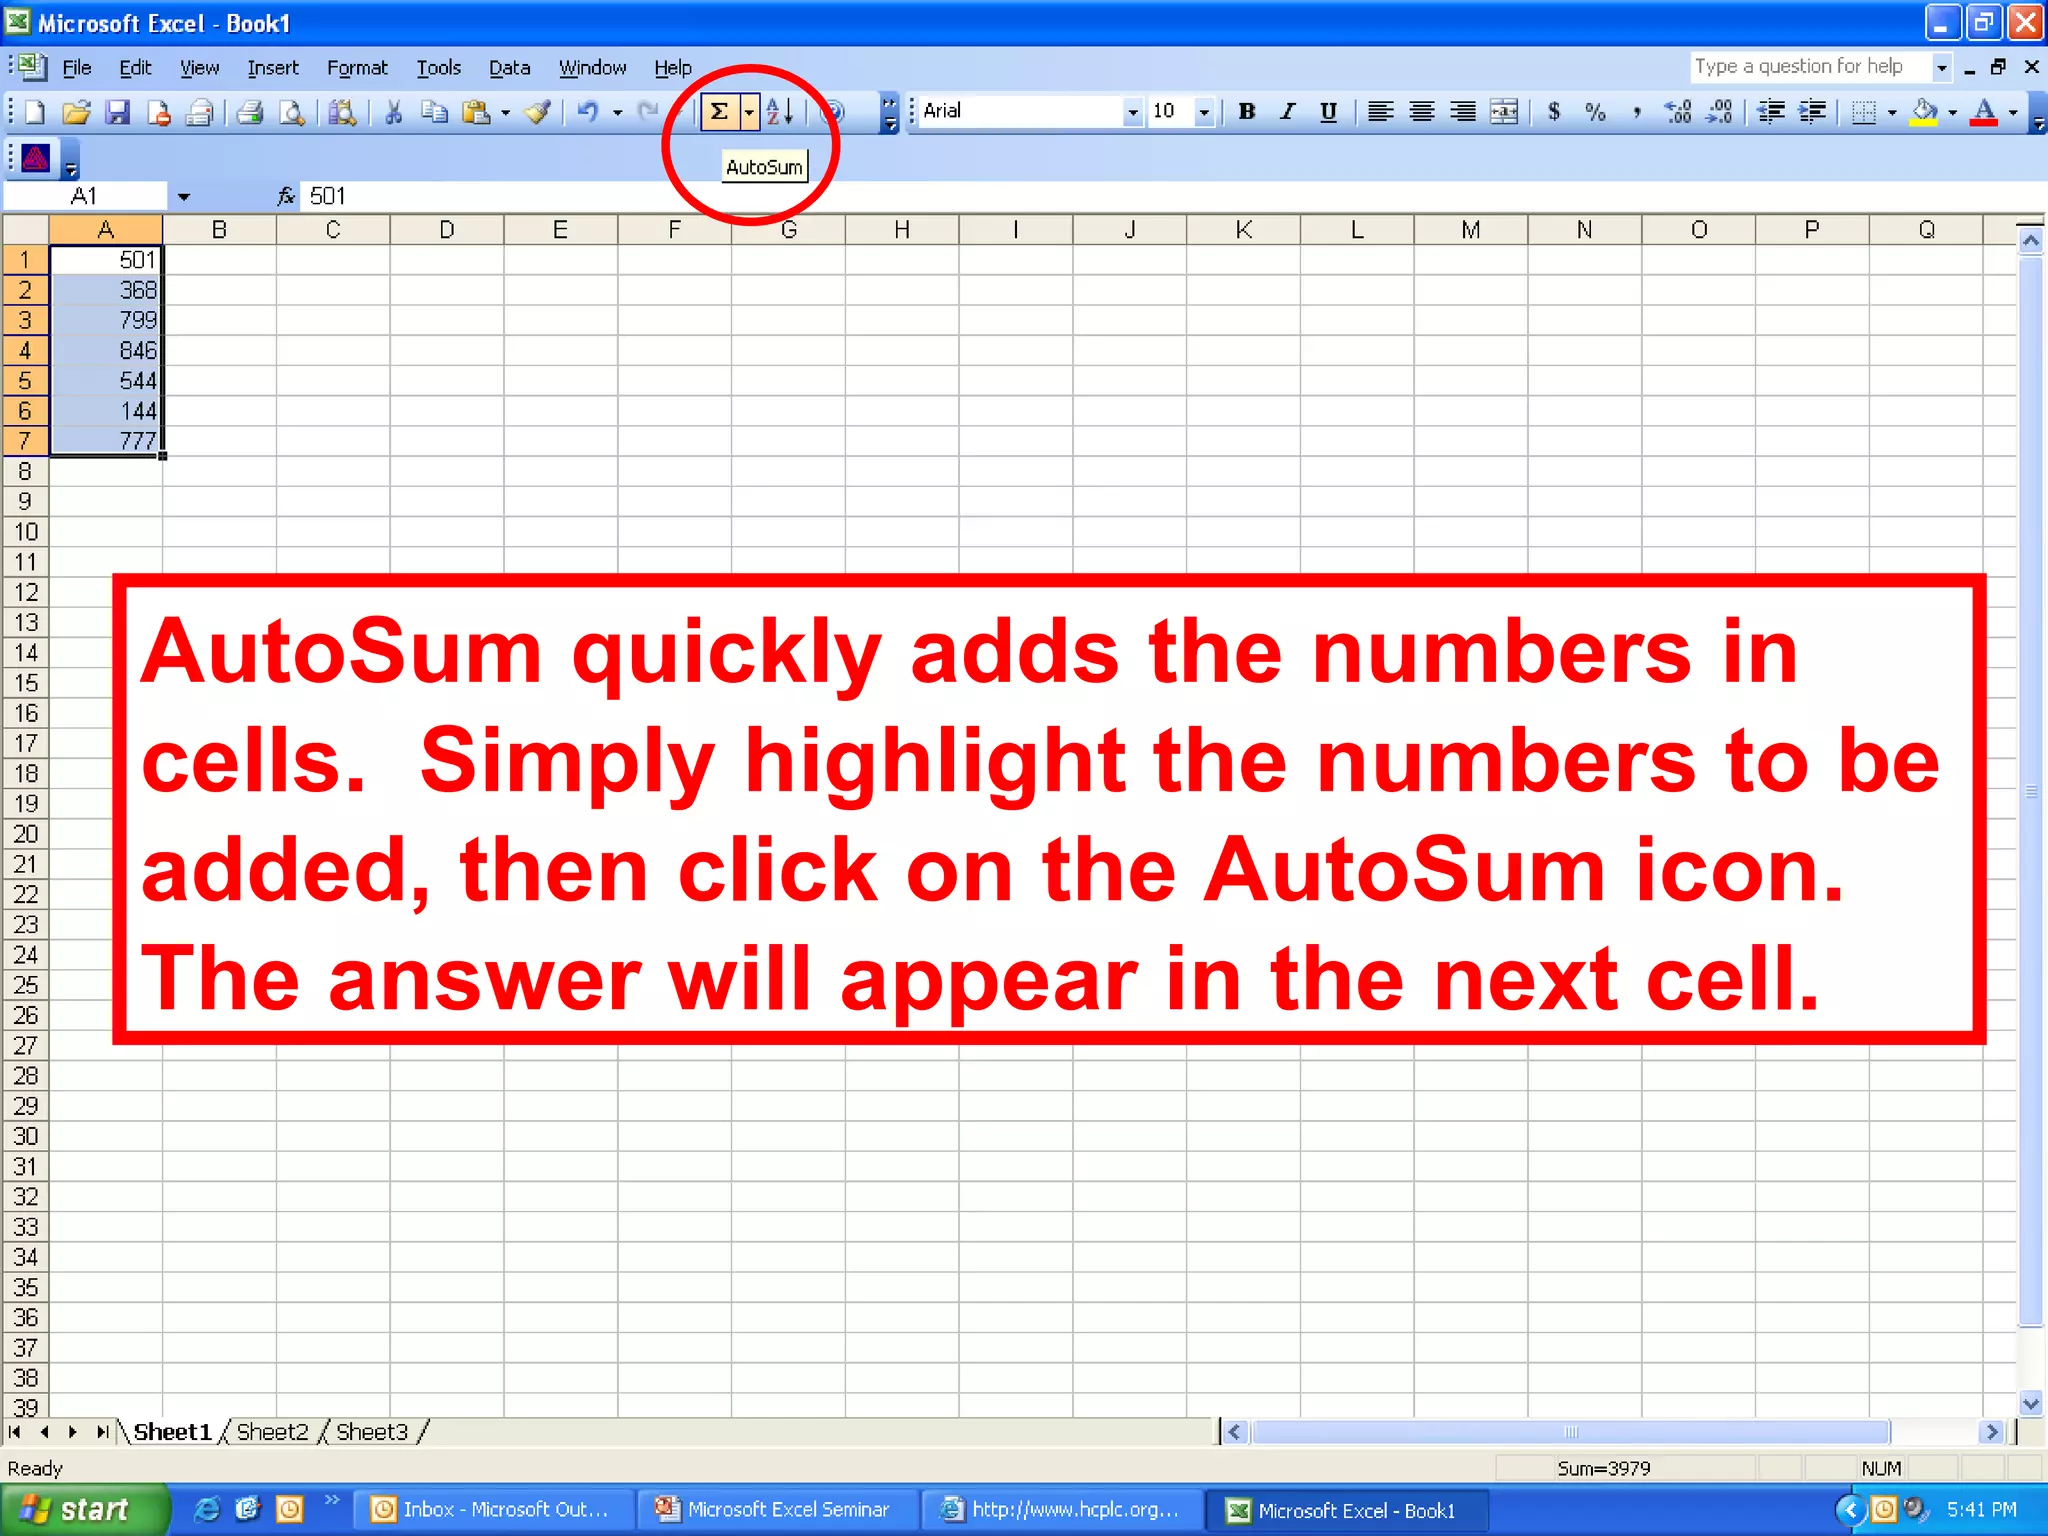The height and width of the screenshot is (1536, 2048).
Task: Click the row 8 header
Action: pos(25,472)
